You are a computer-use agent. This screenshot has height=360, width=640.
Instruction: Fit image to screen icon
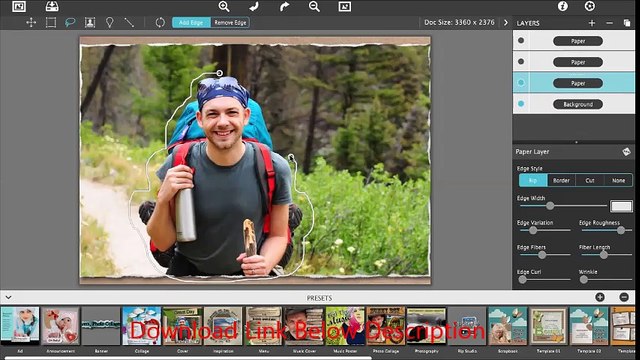point(344,6)
